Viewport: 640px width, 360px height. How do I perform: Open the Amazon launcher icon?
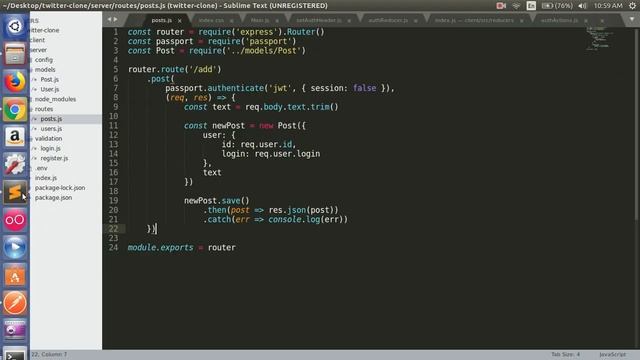15,137
